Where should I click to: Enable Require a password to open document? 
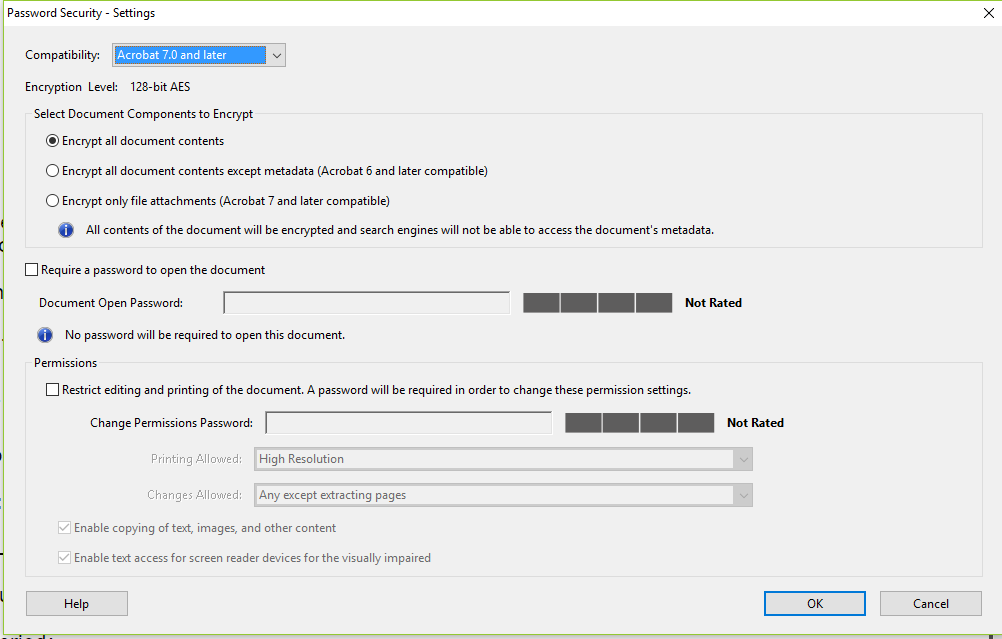32,270
